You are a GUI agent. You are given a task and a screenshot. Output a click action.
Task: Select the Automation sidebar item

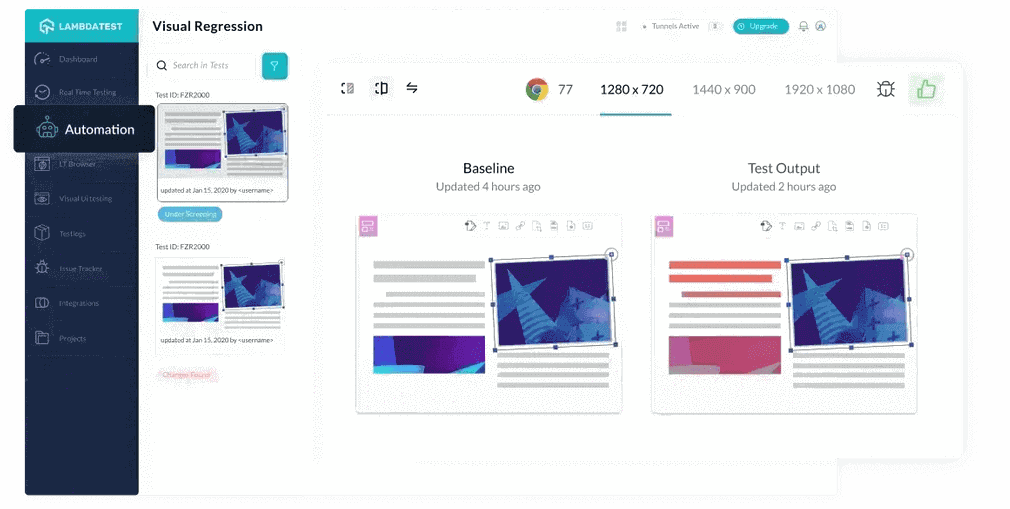point(84,129)
